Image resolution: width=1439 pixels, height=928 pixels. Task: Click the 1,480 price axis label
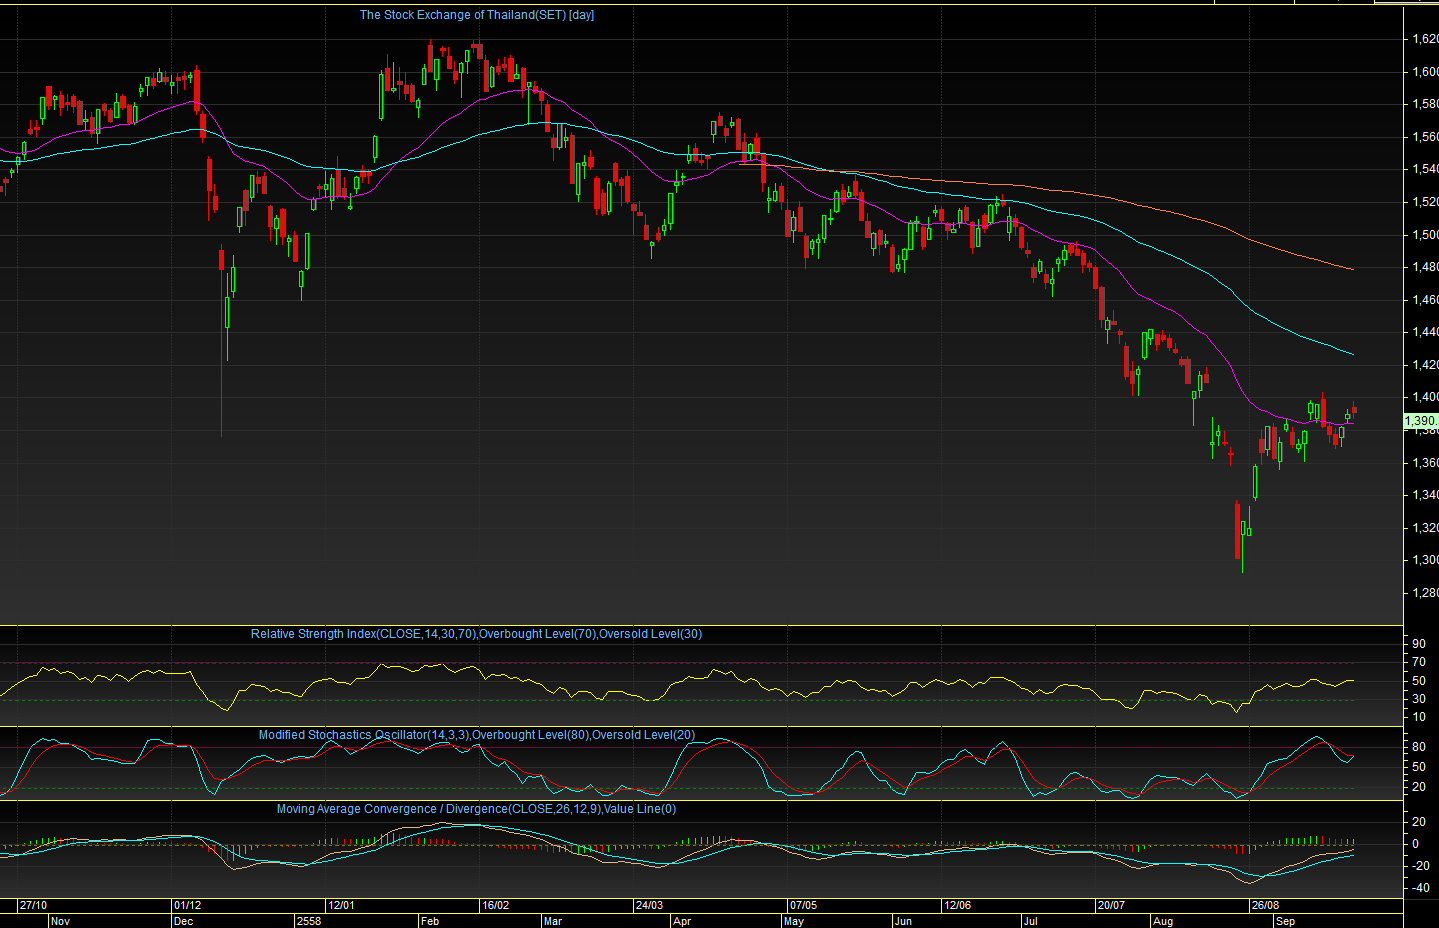[x=1425, y=267]
